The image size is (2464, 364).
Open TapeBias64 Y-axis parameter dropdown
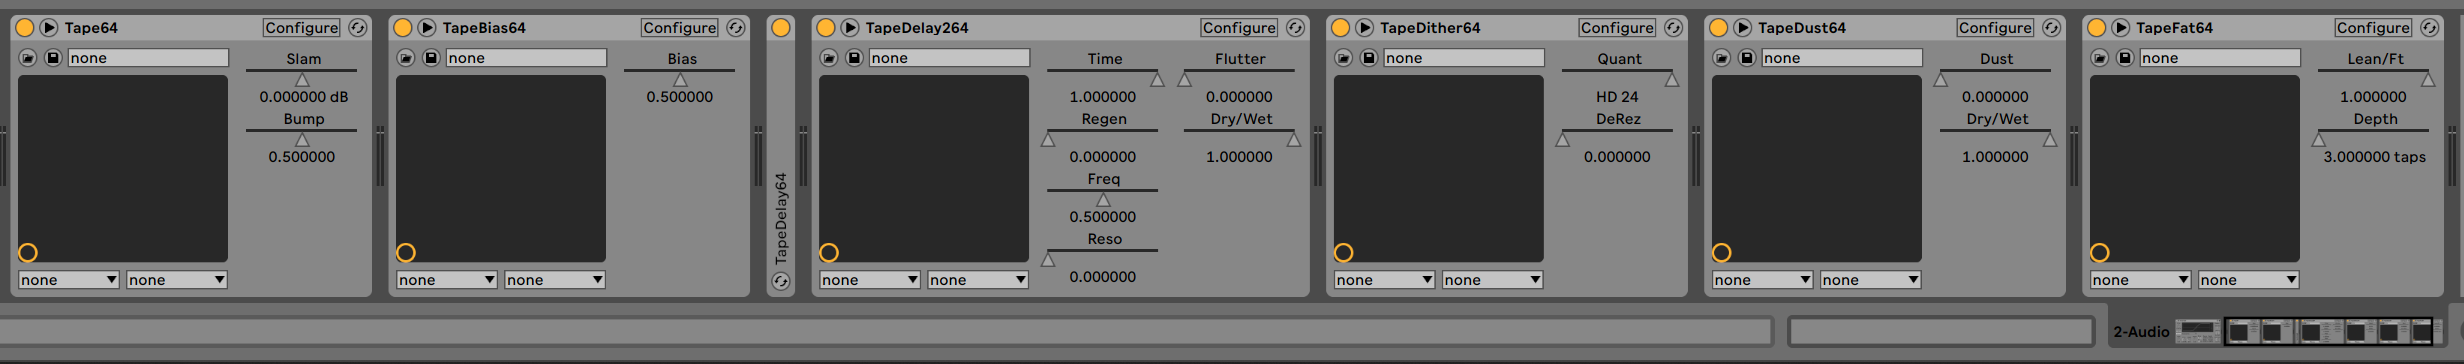point(555,280)
